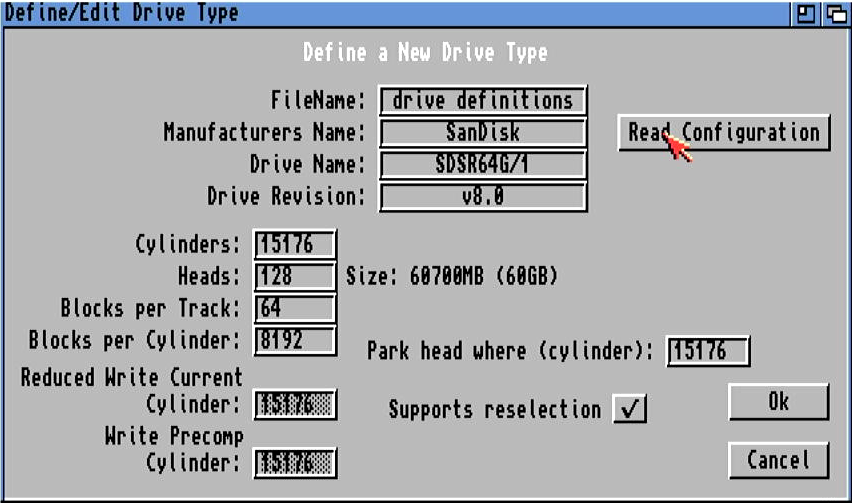The image size is (852, 503).
Task: Select the Heads field showing 128
Action: click(296, 276)
